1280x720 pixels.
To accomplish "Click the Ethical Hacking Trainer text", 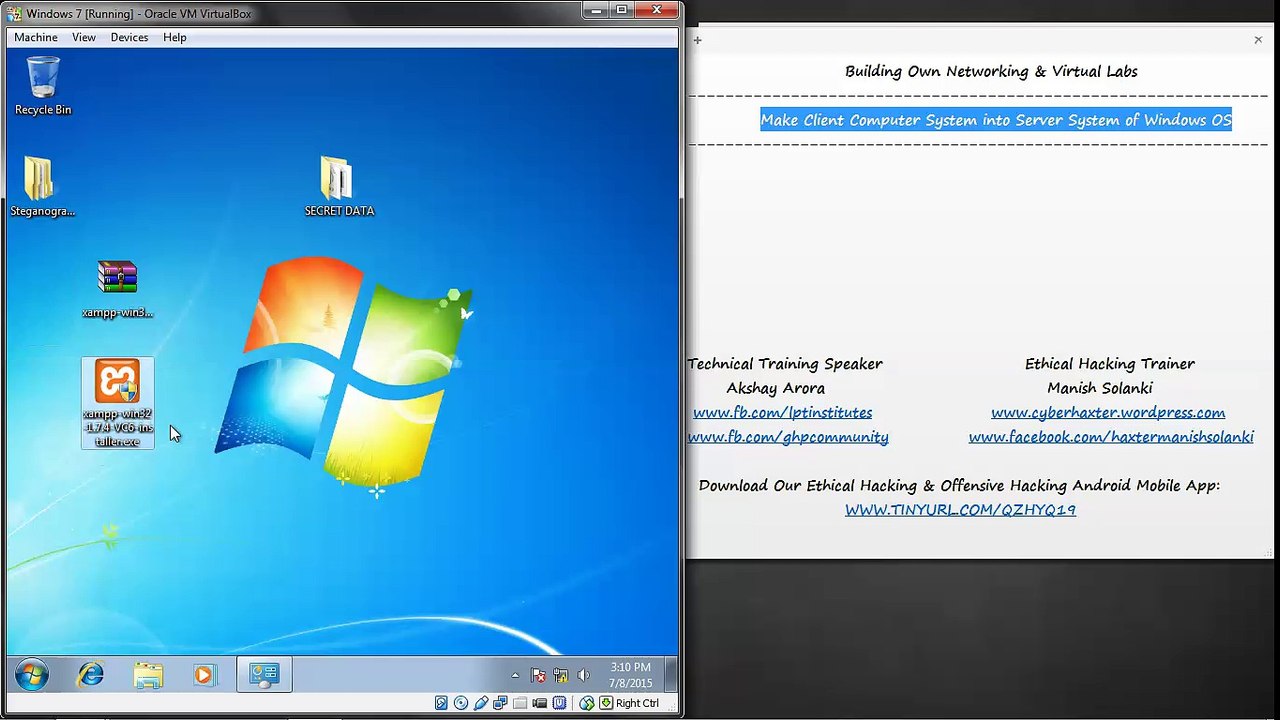I will [x=1110, y=364].
